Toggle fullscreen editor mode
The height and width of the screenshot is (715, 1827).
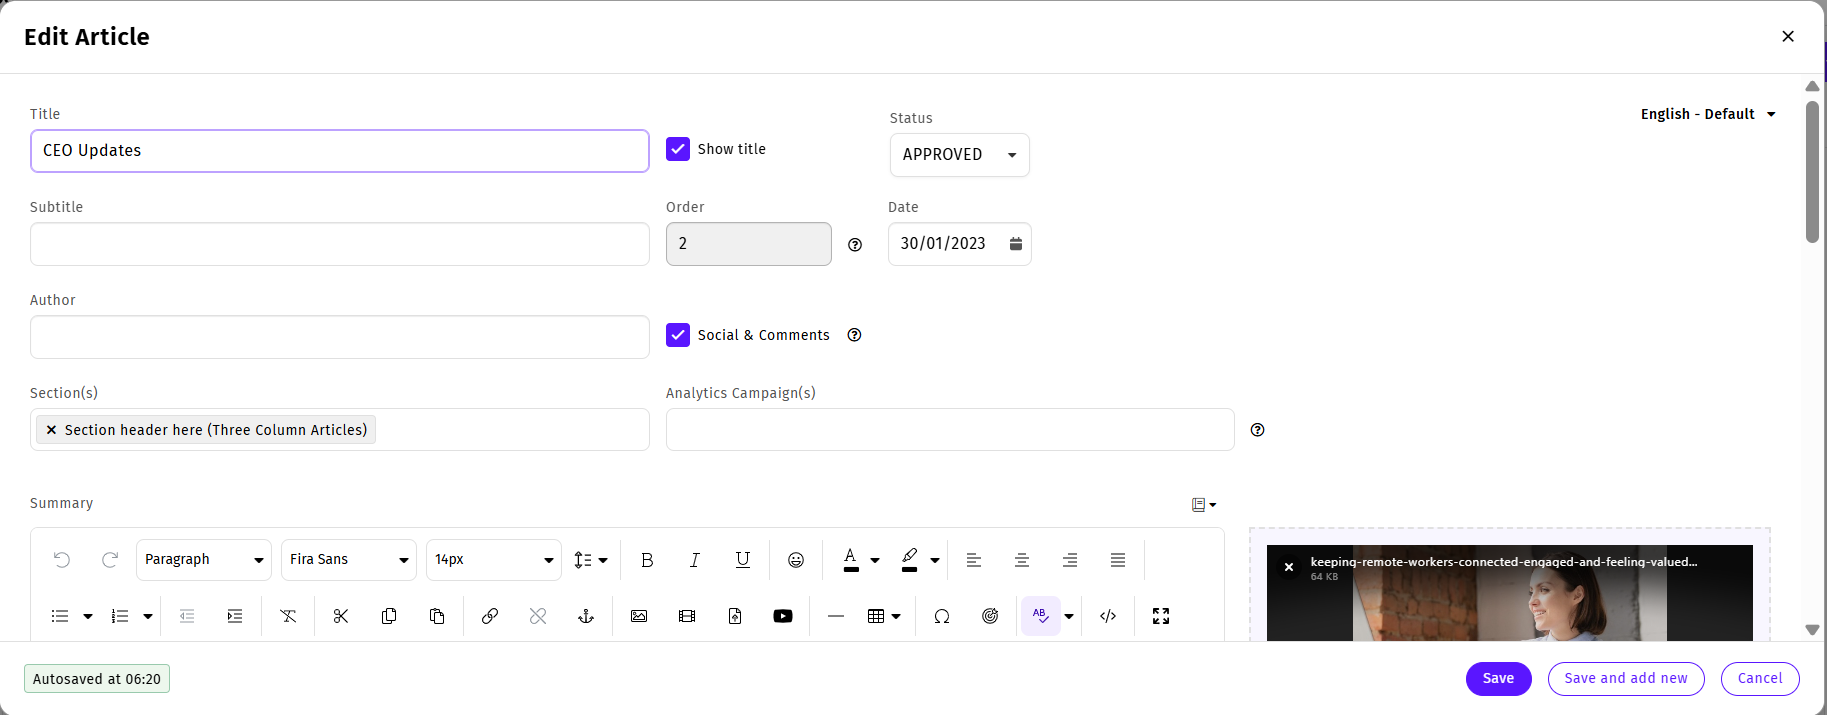1161,616
